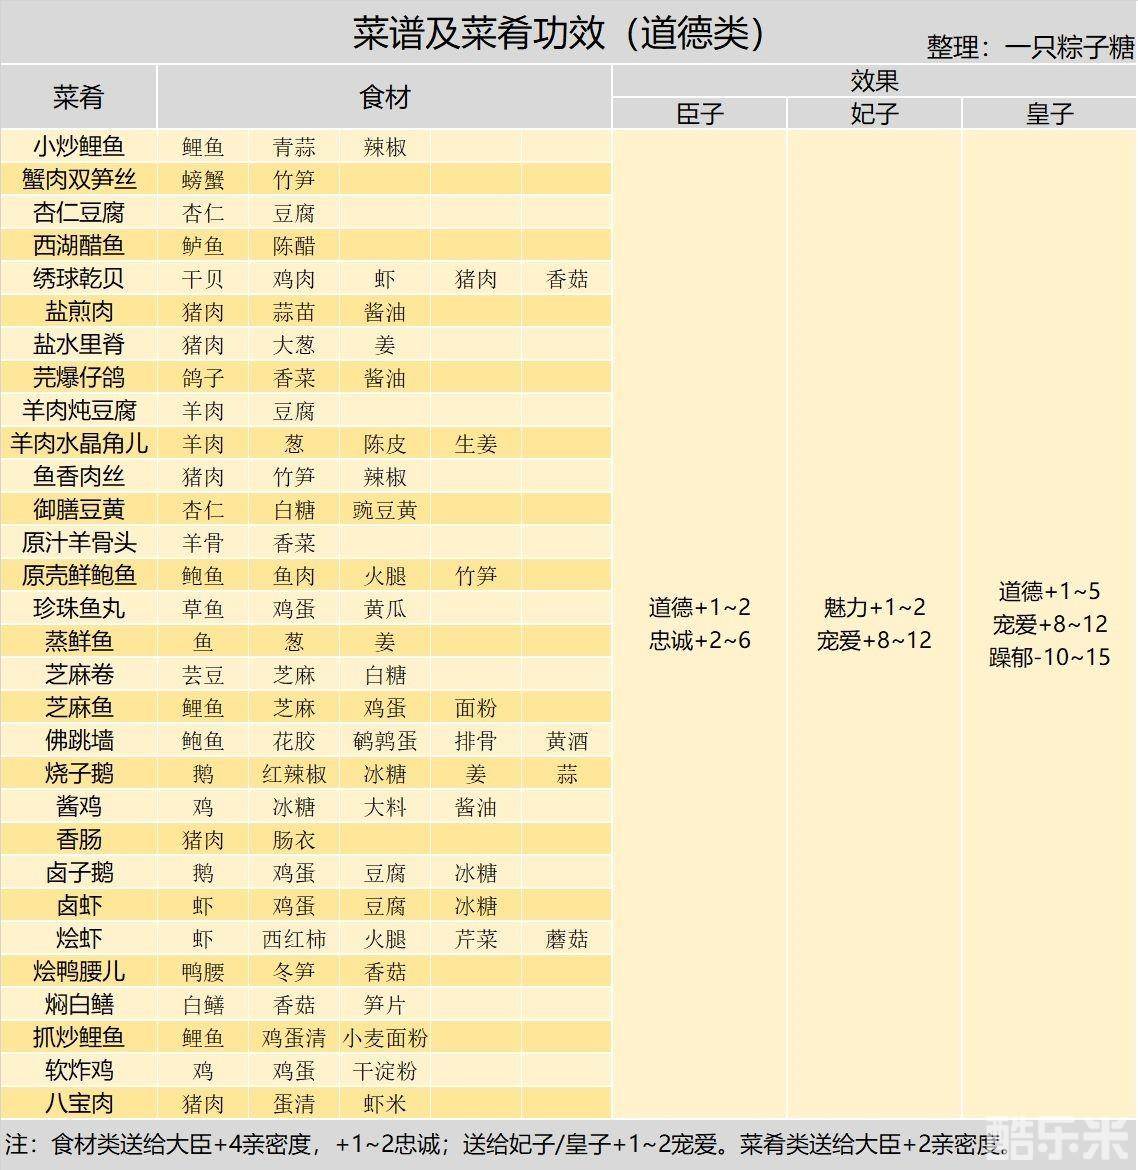Select the 食材 column header
Image resolution: width=1138 pixels, height=1170 pixels.
[384, 97]
